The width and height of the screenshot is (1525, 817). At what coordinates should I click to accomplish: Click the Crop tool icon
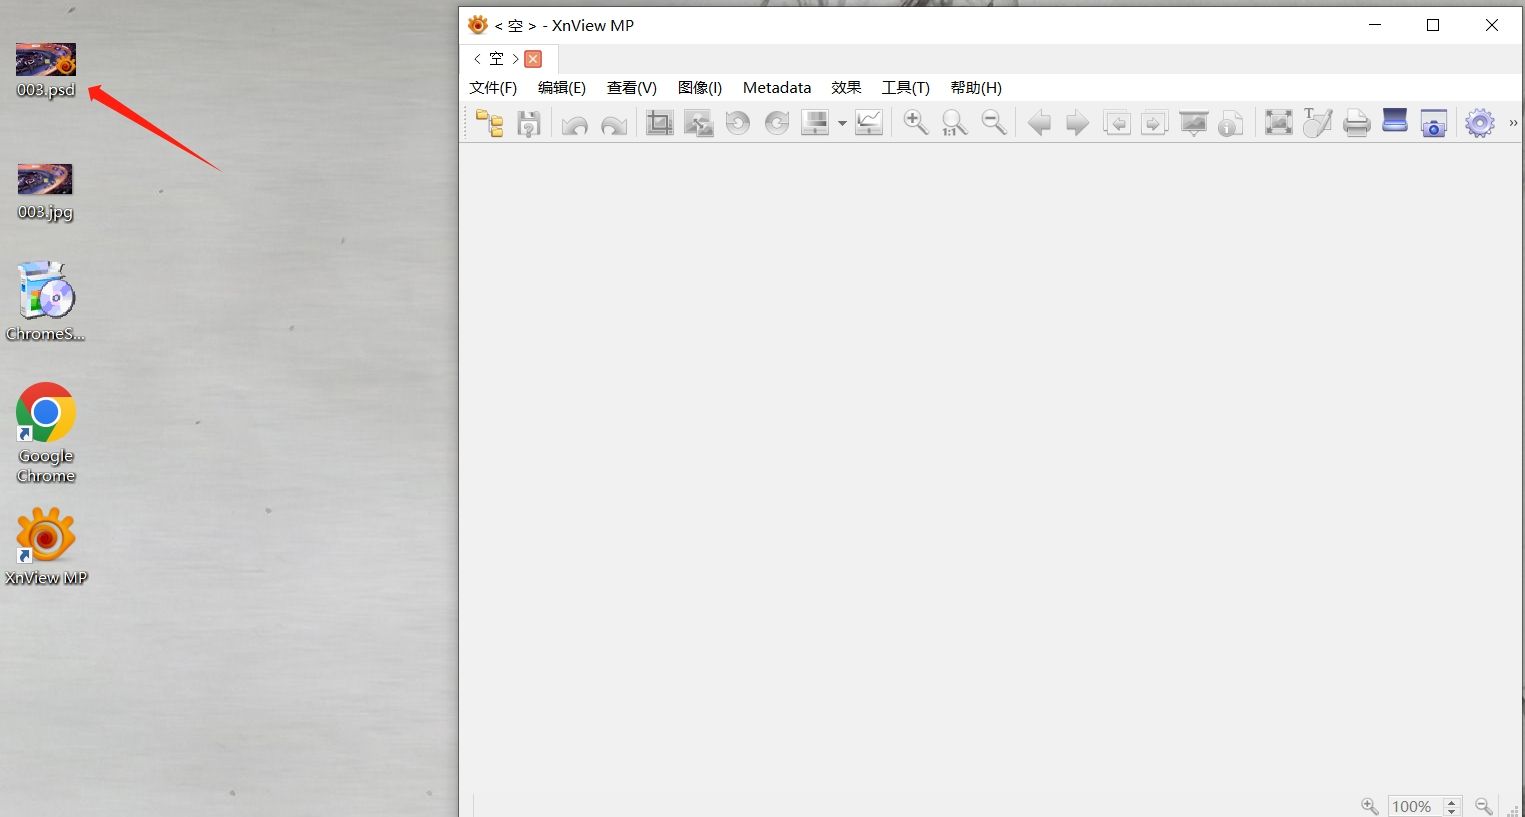click(x=659, y=123)
